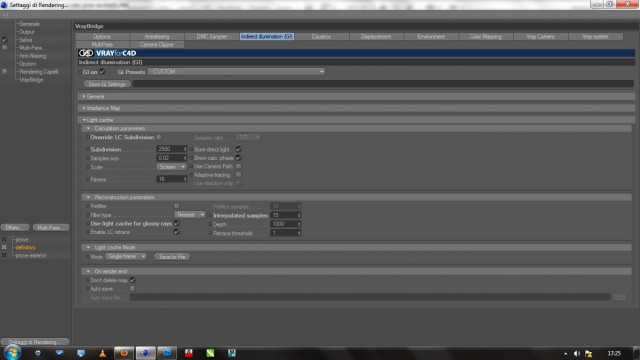Open the Environment tab
Screen dimensions: 640x360
(431, 37)
